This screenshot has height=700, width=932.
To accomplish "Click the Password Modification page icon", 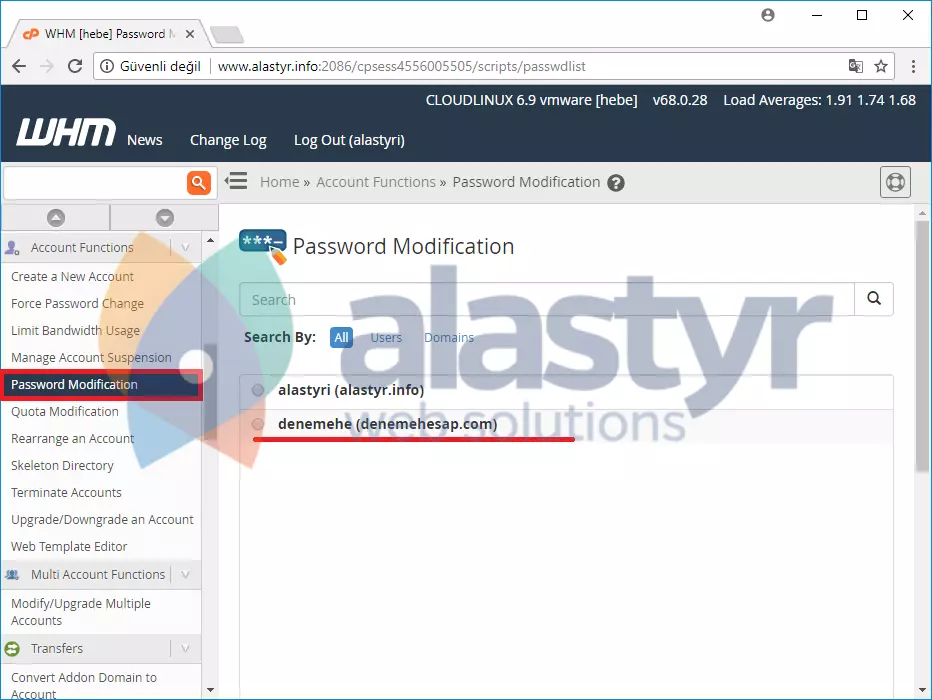I will pyautogui.click(x=263, y=246).
